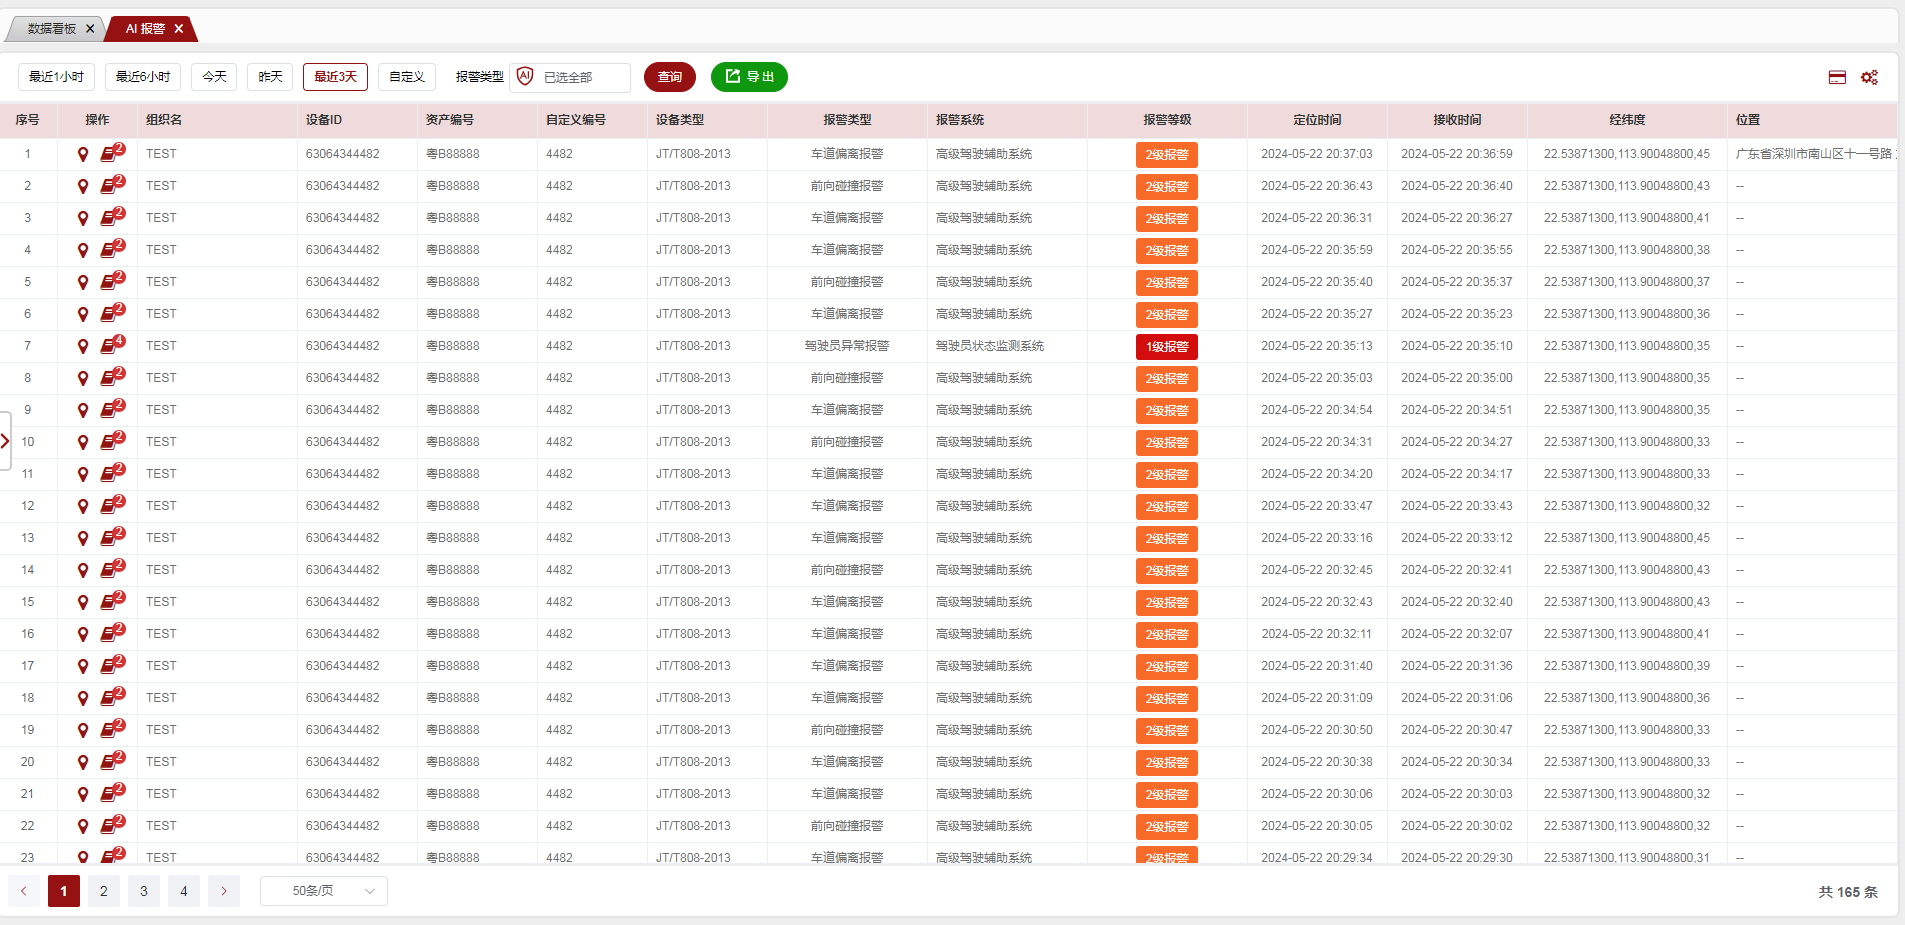Viewport: 1905px width, 925px height.
Task: Expand the collapsed left side panel
Action: 5,441
